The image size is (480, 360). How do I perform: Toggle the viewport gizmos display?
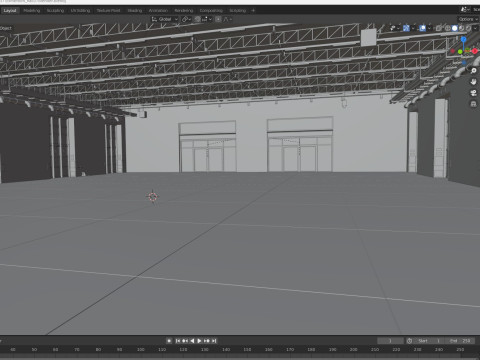coord(406,28)
